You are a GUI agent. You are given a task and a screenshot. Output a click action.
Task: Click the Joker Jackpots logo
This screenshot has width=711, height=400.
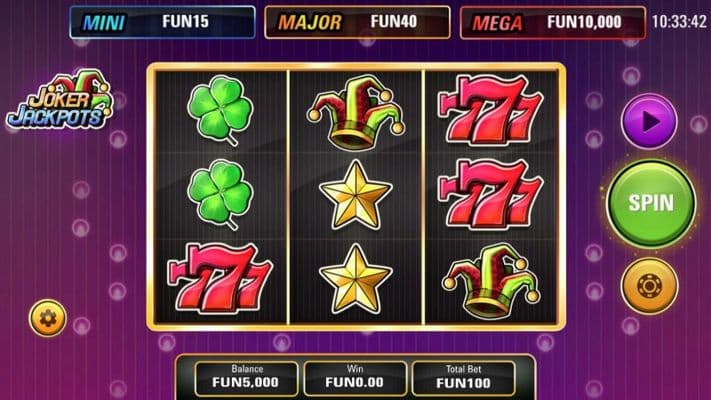coord(60,100)
